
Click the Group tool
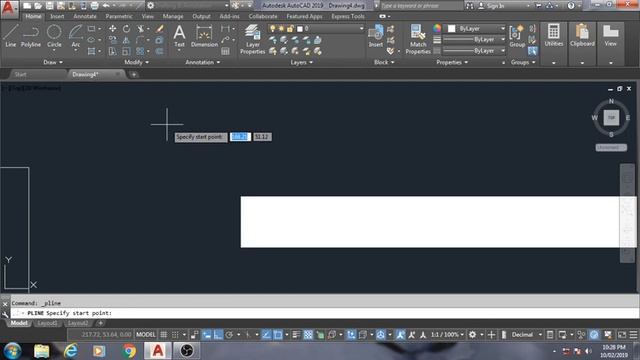pos(517,36)
